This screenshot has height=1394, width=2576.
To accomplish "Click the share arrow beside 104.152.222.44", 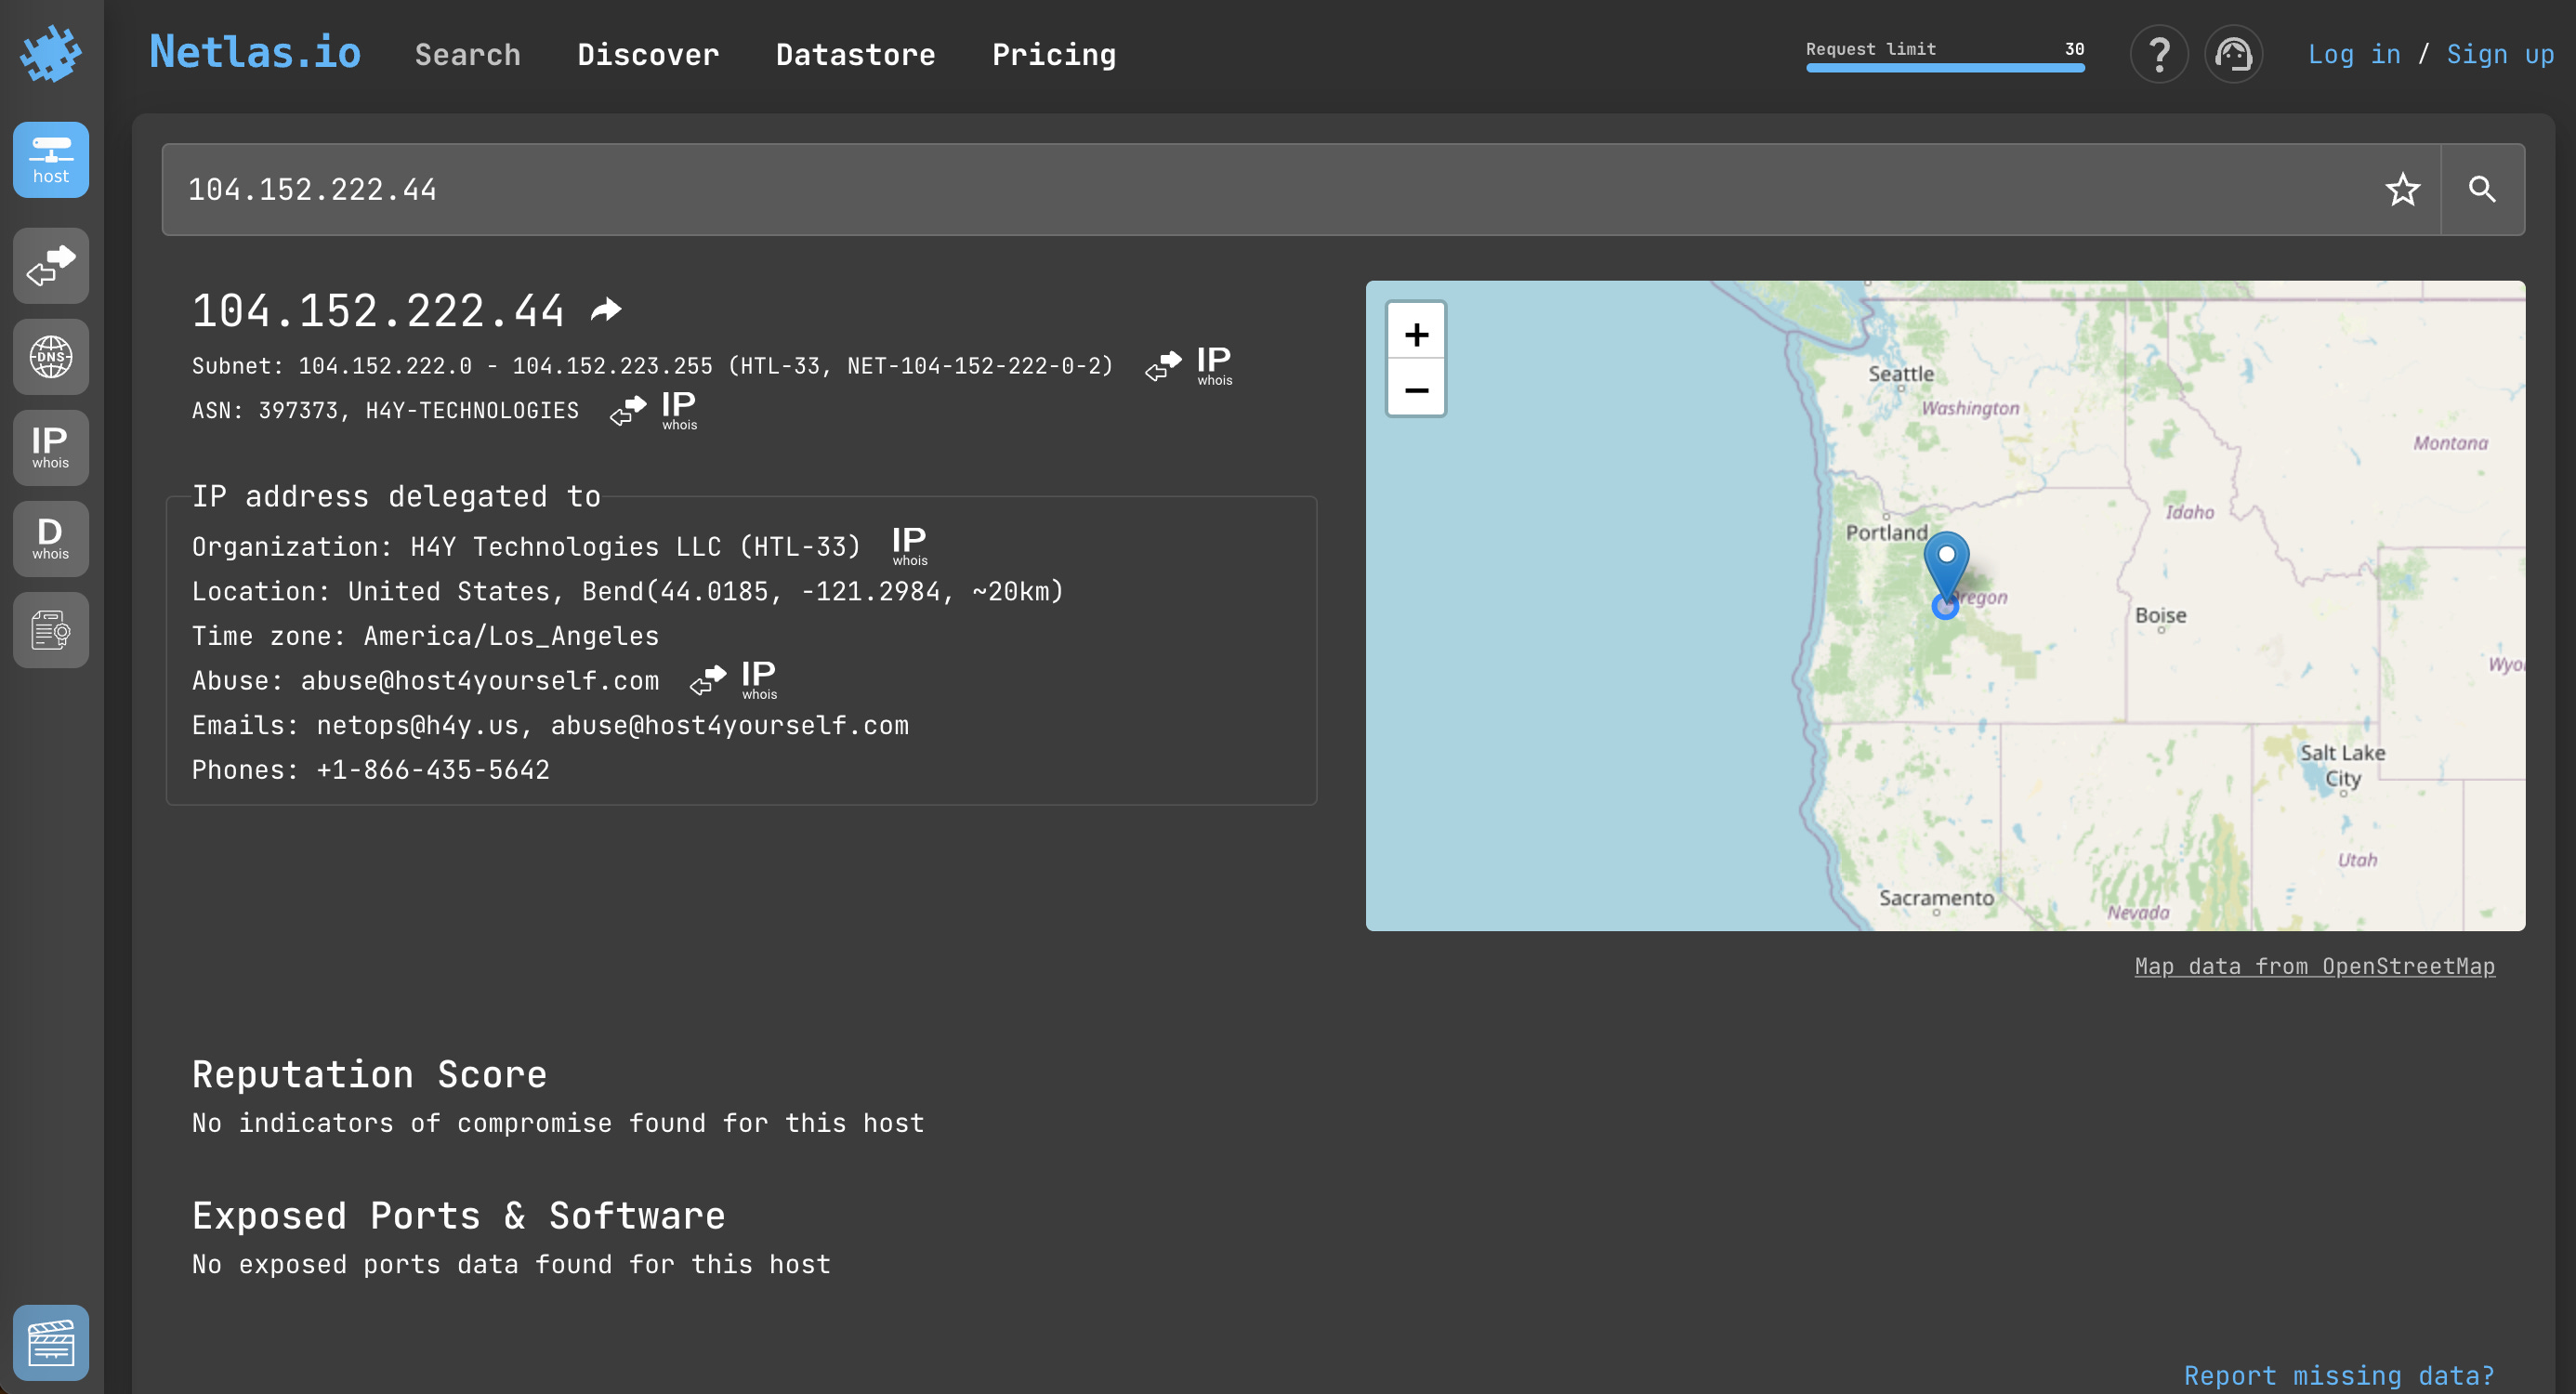I will tap(606, 309).
